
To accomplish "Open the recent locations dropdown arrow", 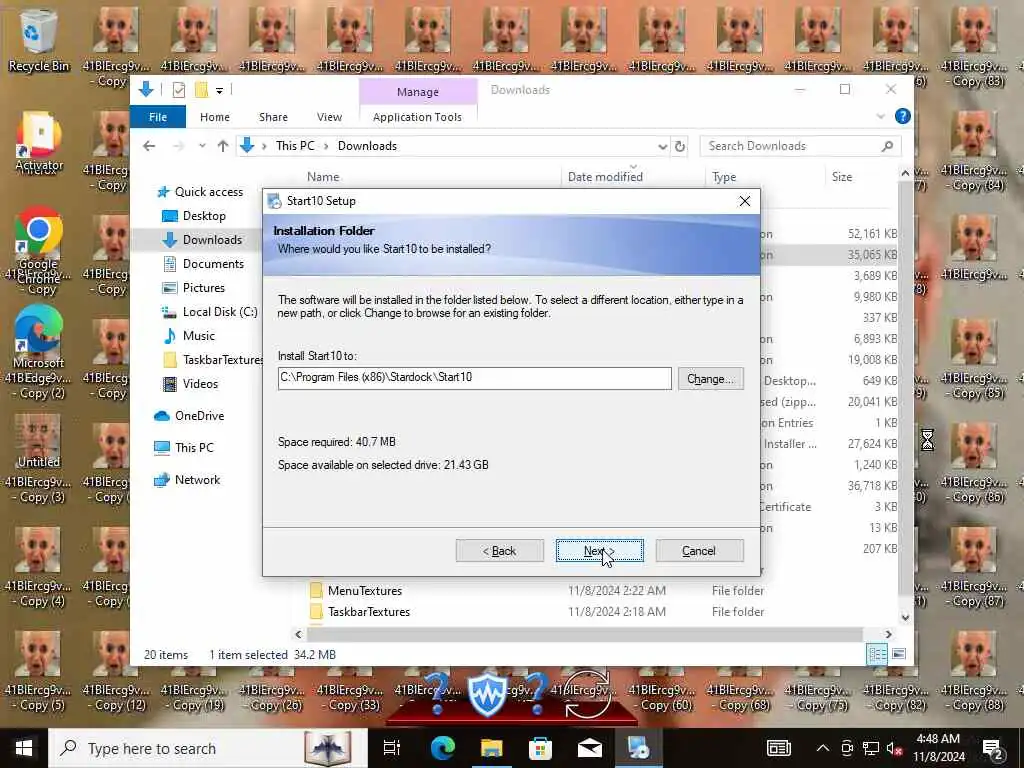I will [x=202, y=146].
